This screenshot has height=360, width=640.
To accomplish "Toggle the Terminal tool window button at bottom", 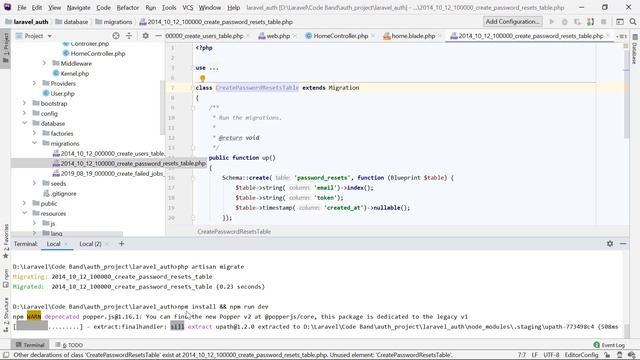I will pos(30,345).
